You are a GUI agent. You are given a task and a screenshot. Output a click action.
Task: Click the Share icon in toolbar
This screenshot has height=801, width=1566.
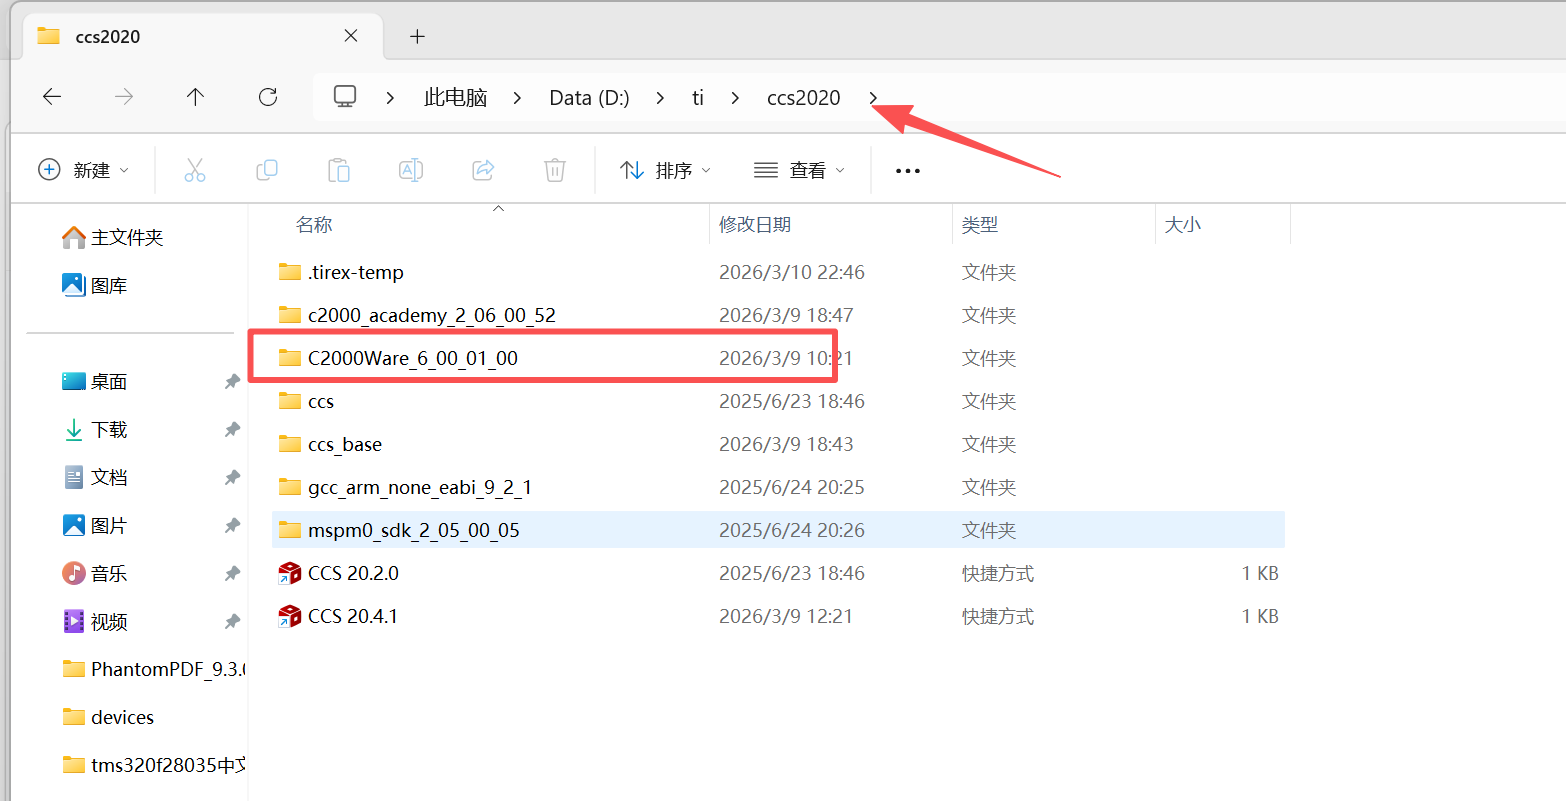click(x=483, y=170)
